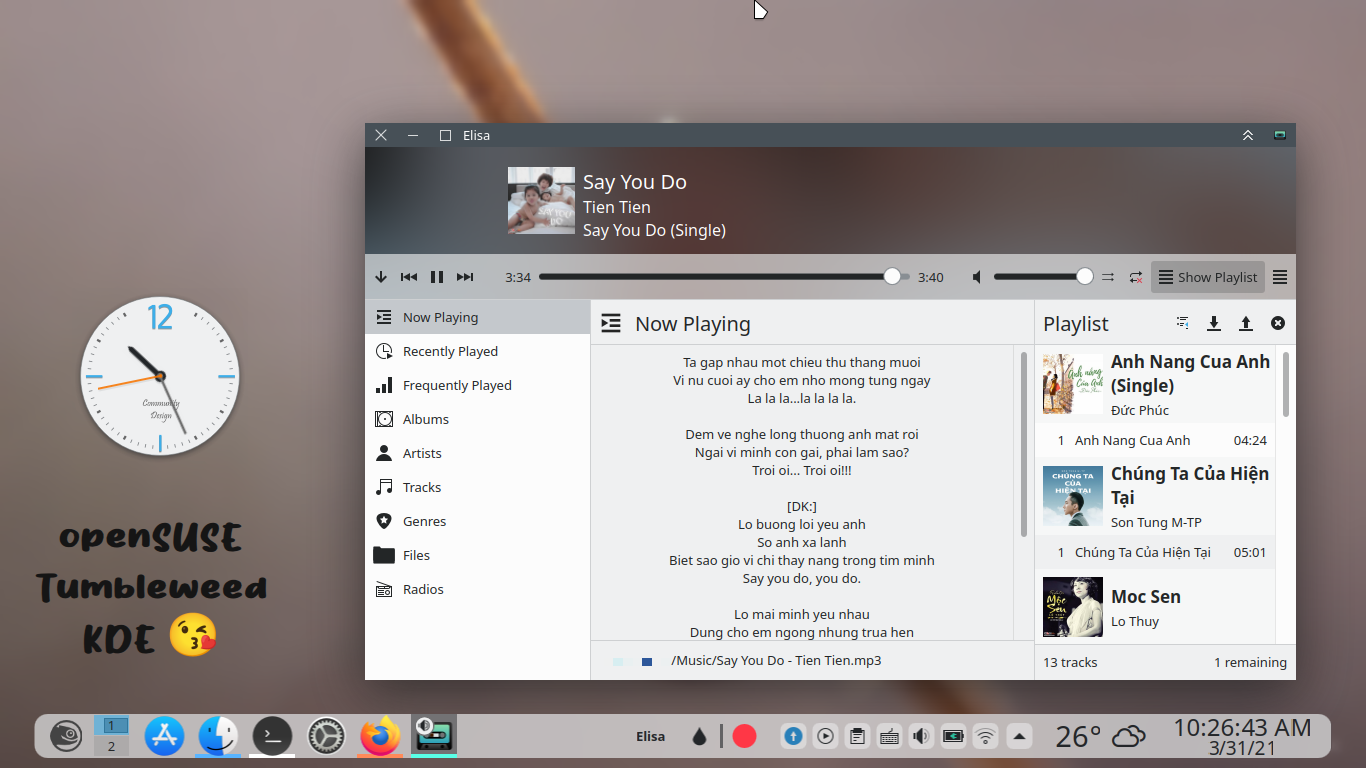This screenshot has width=1366, height=768.
Task: Open the Files browser view
Action: point(478,555)
